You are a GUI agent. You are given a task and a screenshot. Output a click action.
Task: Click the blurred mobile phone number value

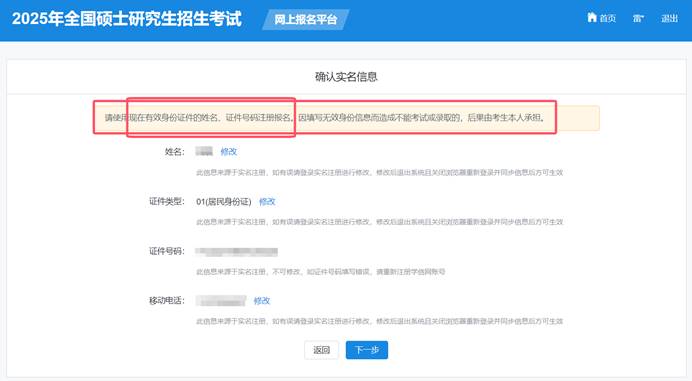coord(221,301)
